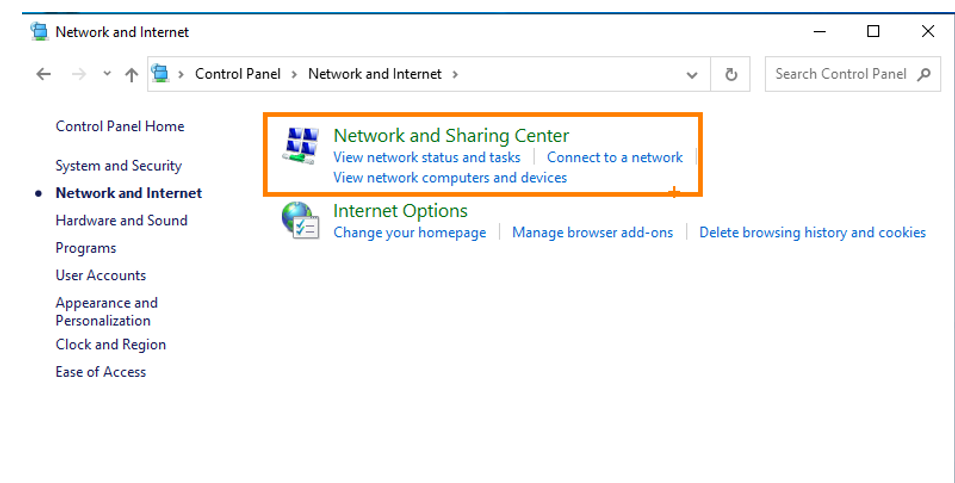Screen dimensions: 955x483
Task: Expand the address bar history dropdown
Action: click(x=692, y=74)
